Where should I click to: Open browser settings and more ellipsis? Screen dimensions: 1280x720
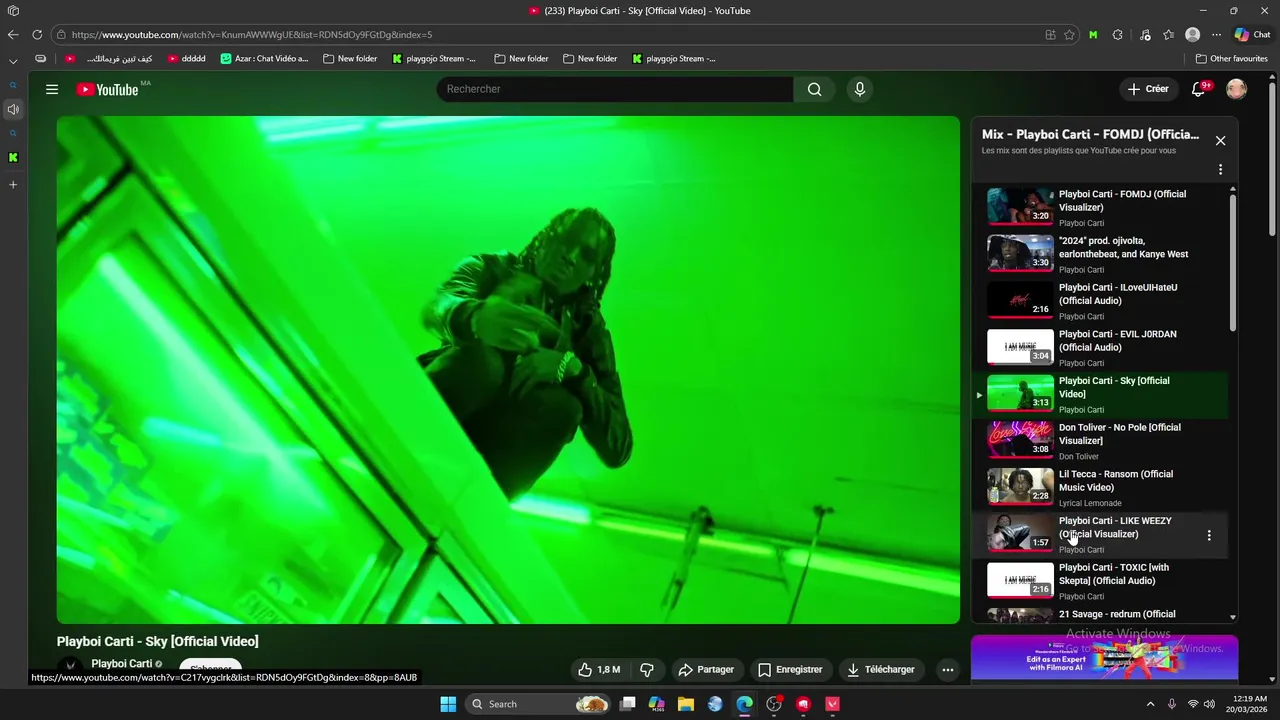tap(1215, 34)
